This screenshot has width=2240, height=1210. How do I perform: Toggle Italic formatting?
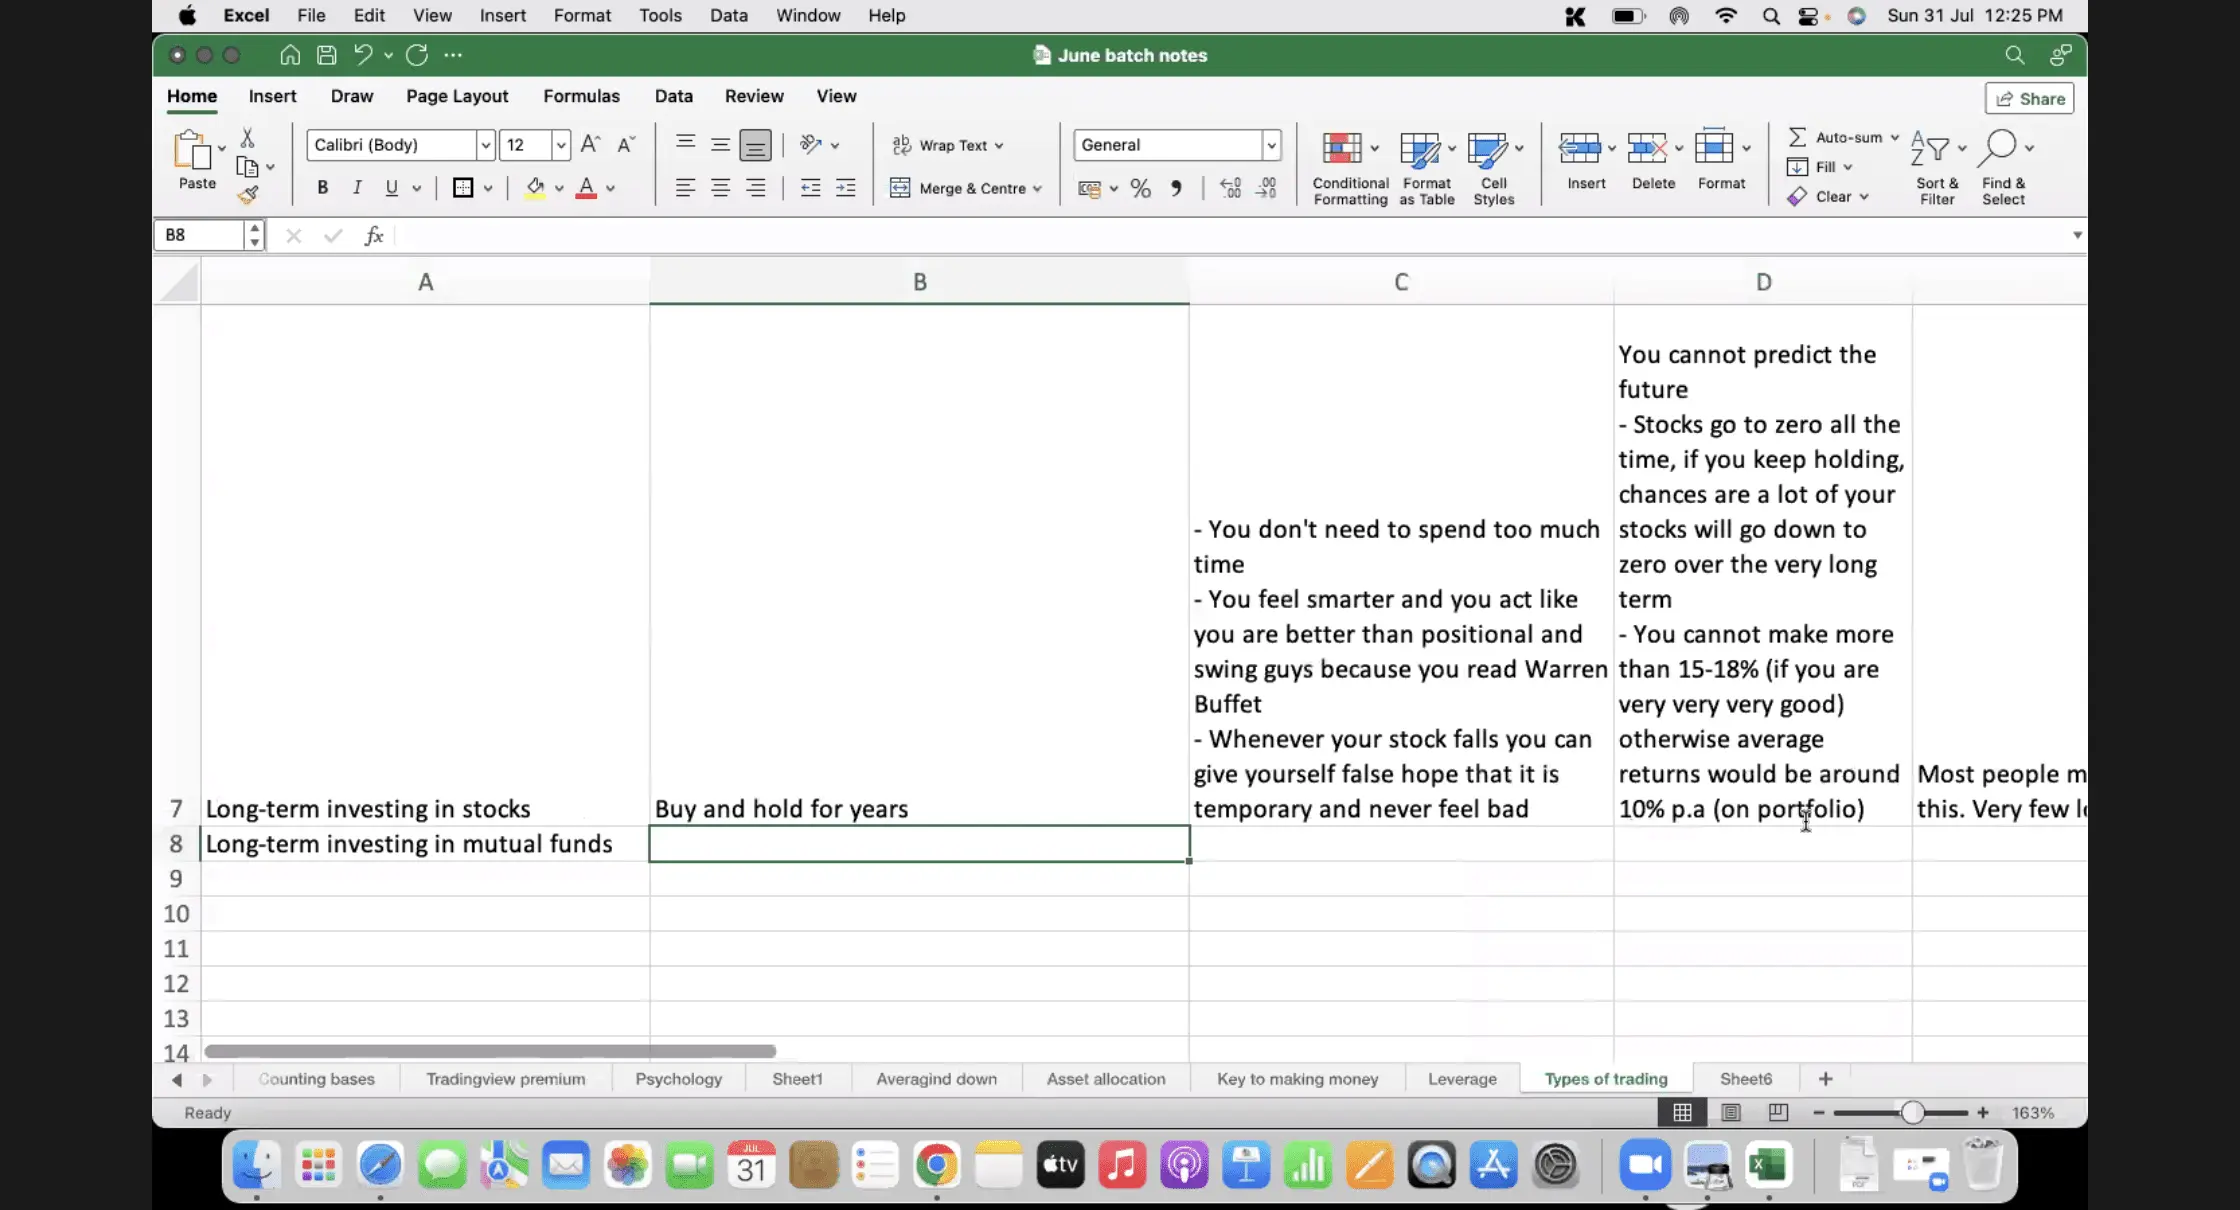click(x=357, y=188)
